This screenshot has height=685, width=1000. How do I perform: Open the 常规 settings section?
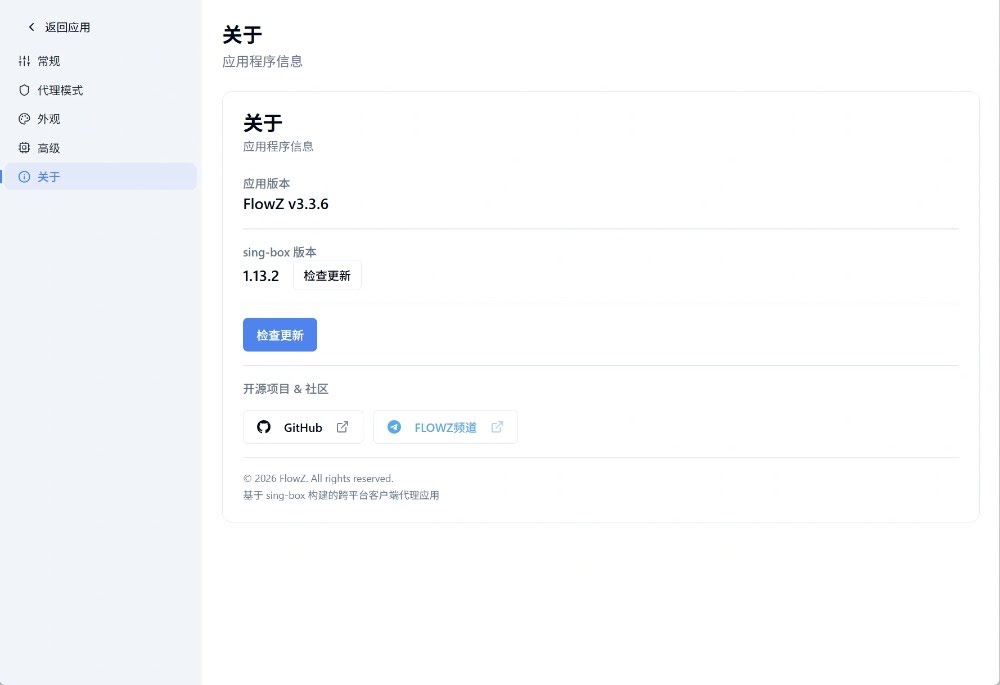pos(101,61)
